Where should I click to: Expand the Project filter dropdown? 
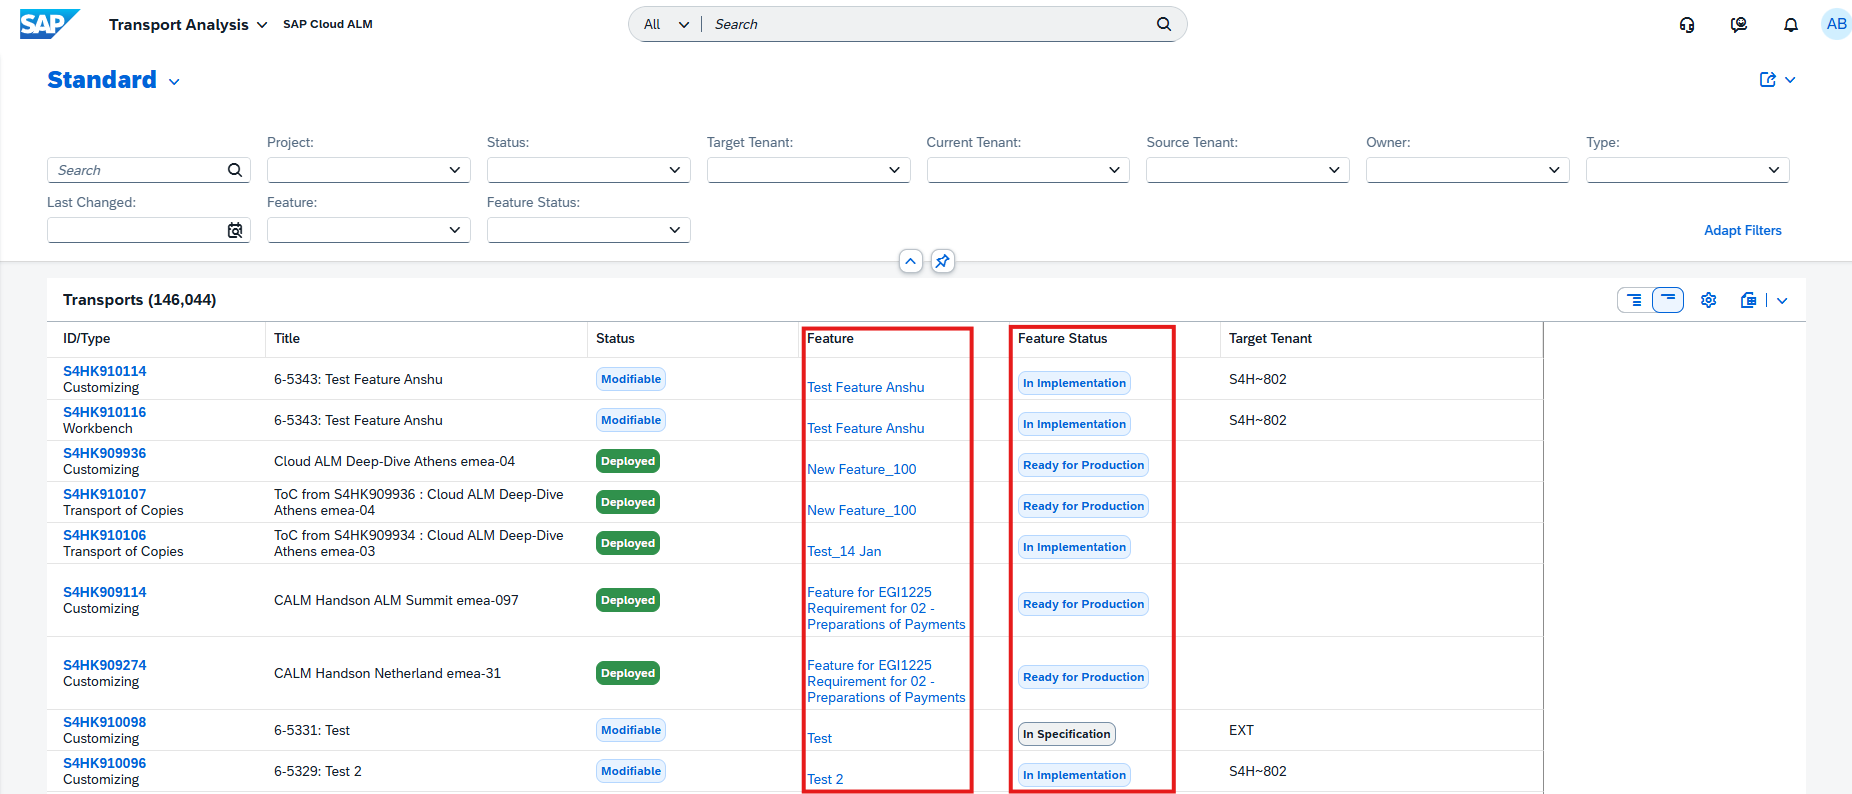[x=455, y=170]
